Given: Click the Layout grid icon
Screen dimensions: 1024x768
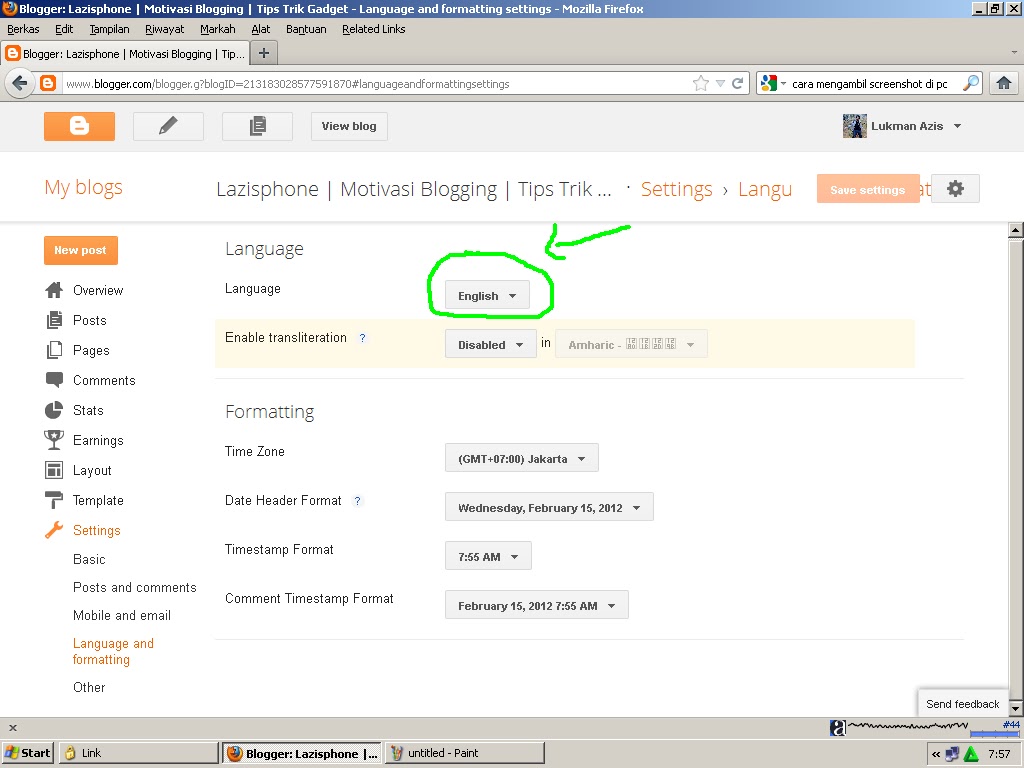Looking at the screenshot, I should [x=54, y=470].
